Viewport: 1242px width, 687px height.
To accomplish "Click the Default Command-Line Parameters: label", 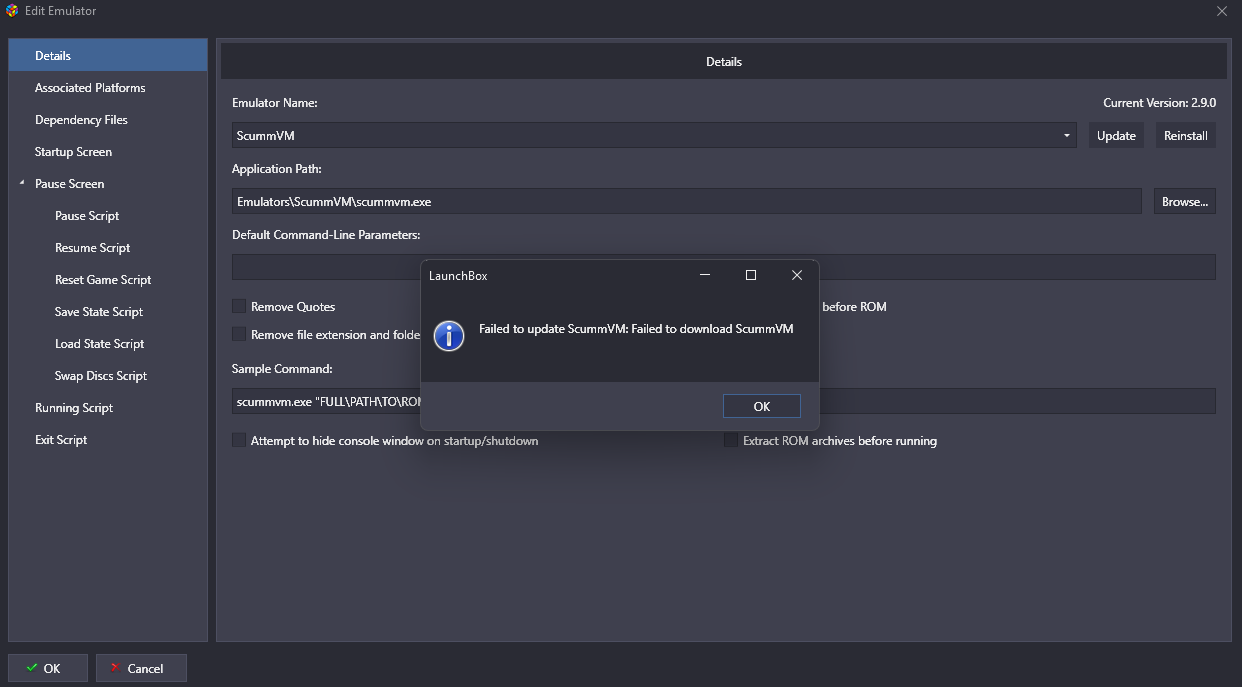I will (326, 235).
